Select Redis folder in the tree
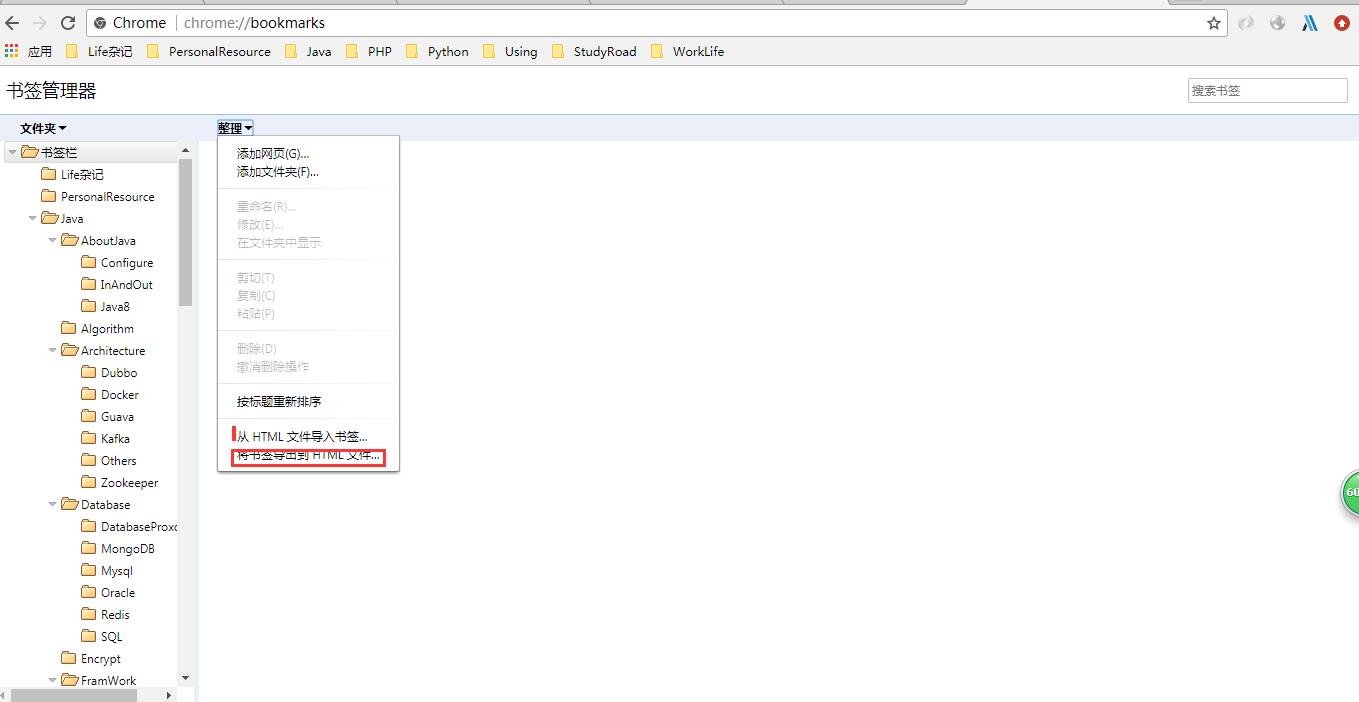The height and width of the screenshot is (702, 1359). (x=105, y=614)
